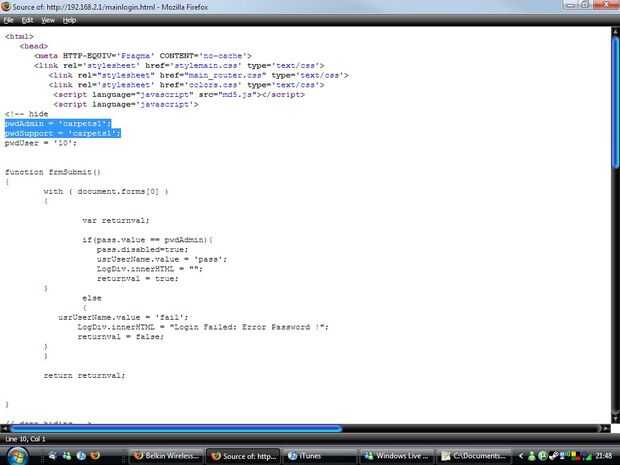The width and height of the screenshot is (620, 465).
Task: Click the highlighted pwdSupport line
Action: pyautogui.click(x=62, y=133)
